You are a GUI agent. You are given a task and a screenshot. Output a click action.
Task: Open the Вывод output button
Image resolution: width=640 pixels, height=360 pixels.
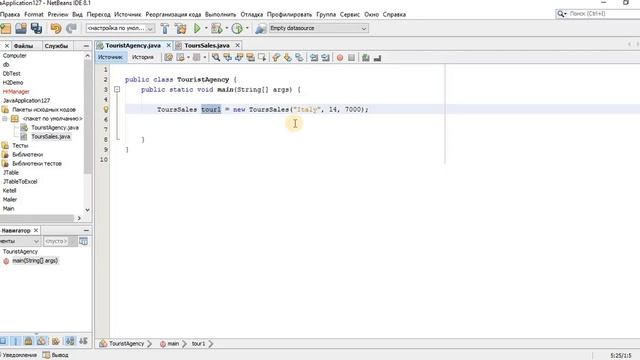pos(56,355)
